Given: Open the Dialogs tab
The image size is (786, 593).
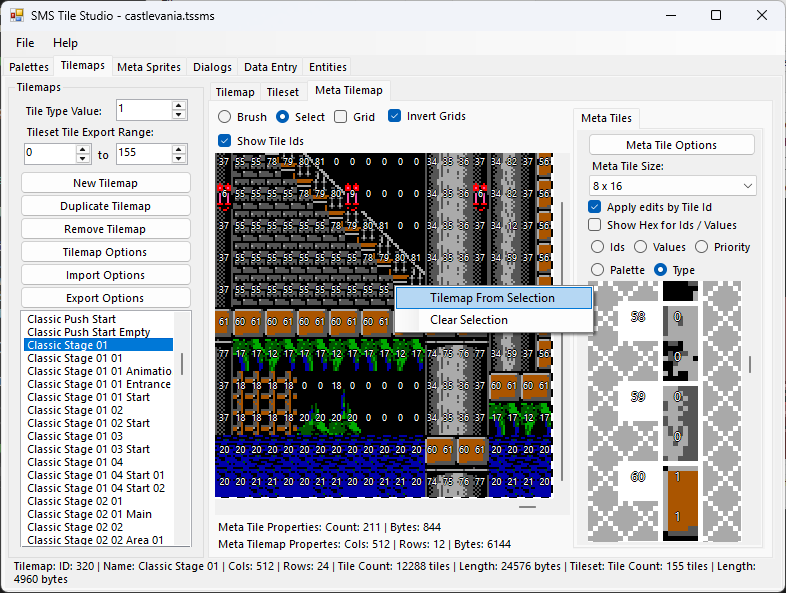Looking at the screenshot, I should coord(213,67).
